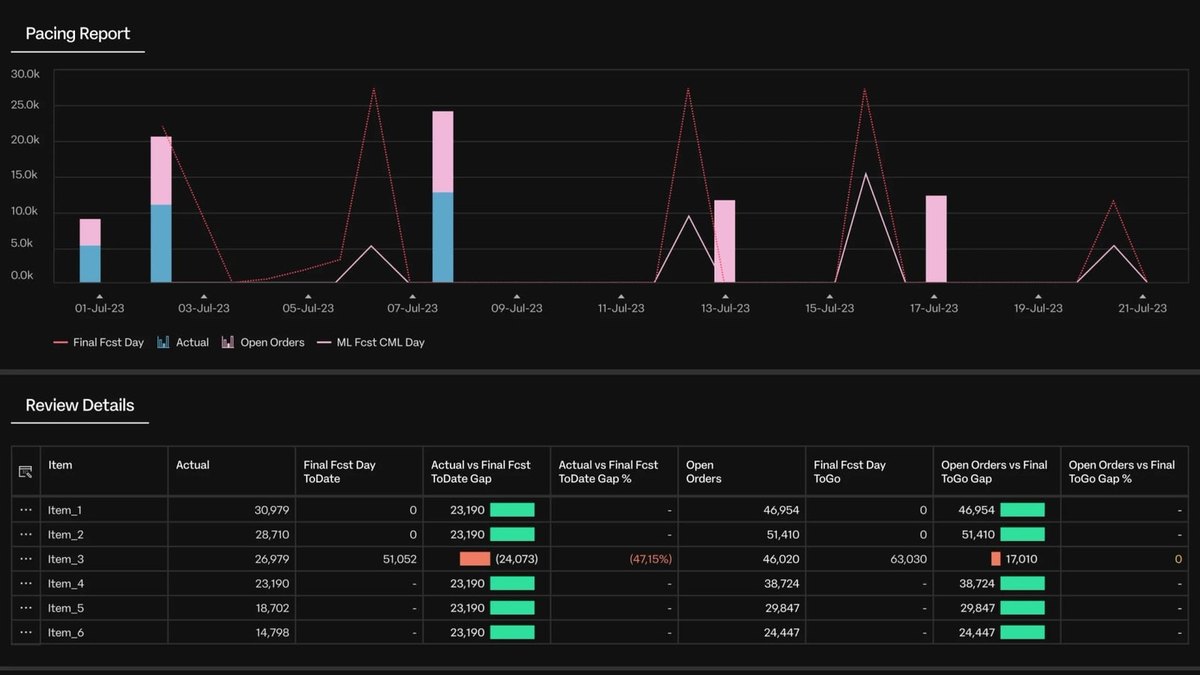The image size is (1200, 675).
Task: Open the three-dot menu for Item_3
Action: click(26, 559)
